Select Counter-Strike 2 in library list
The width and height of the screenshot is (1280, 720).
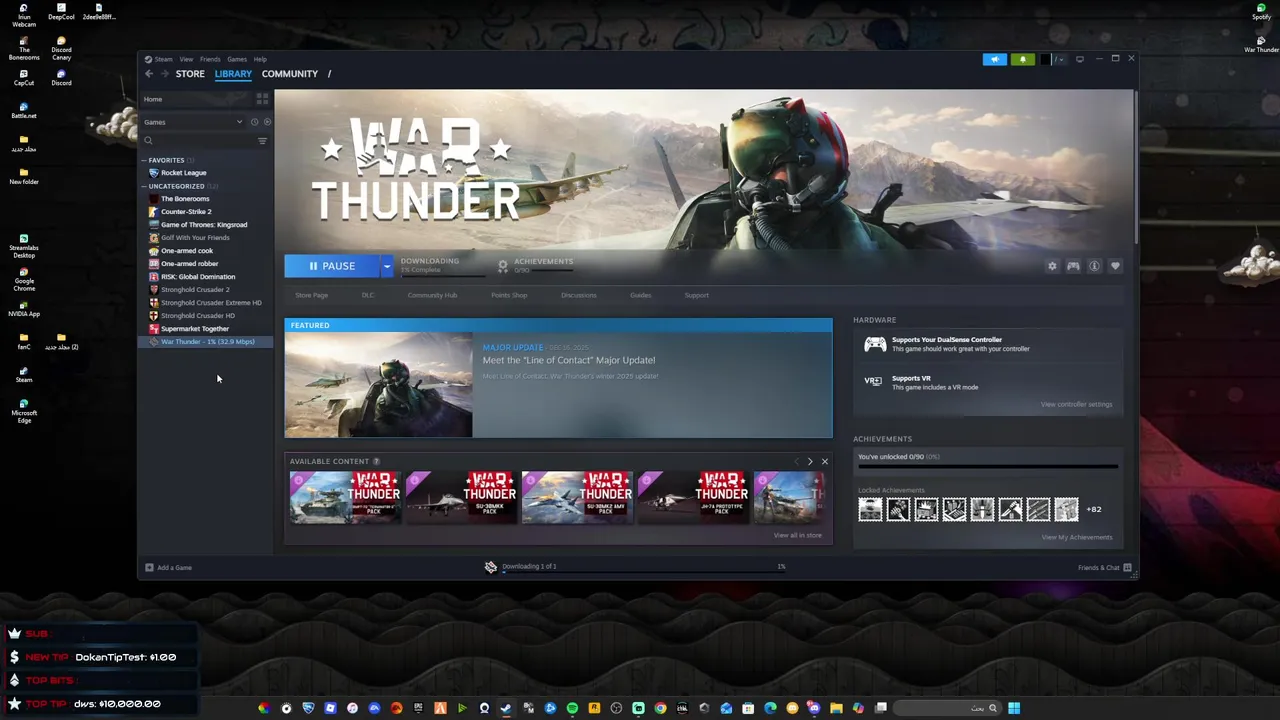(186, 212)
